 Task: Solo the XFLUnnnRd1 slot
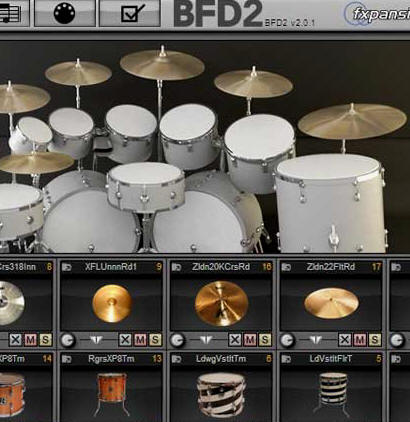tap(155, 340)
